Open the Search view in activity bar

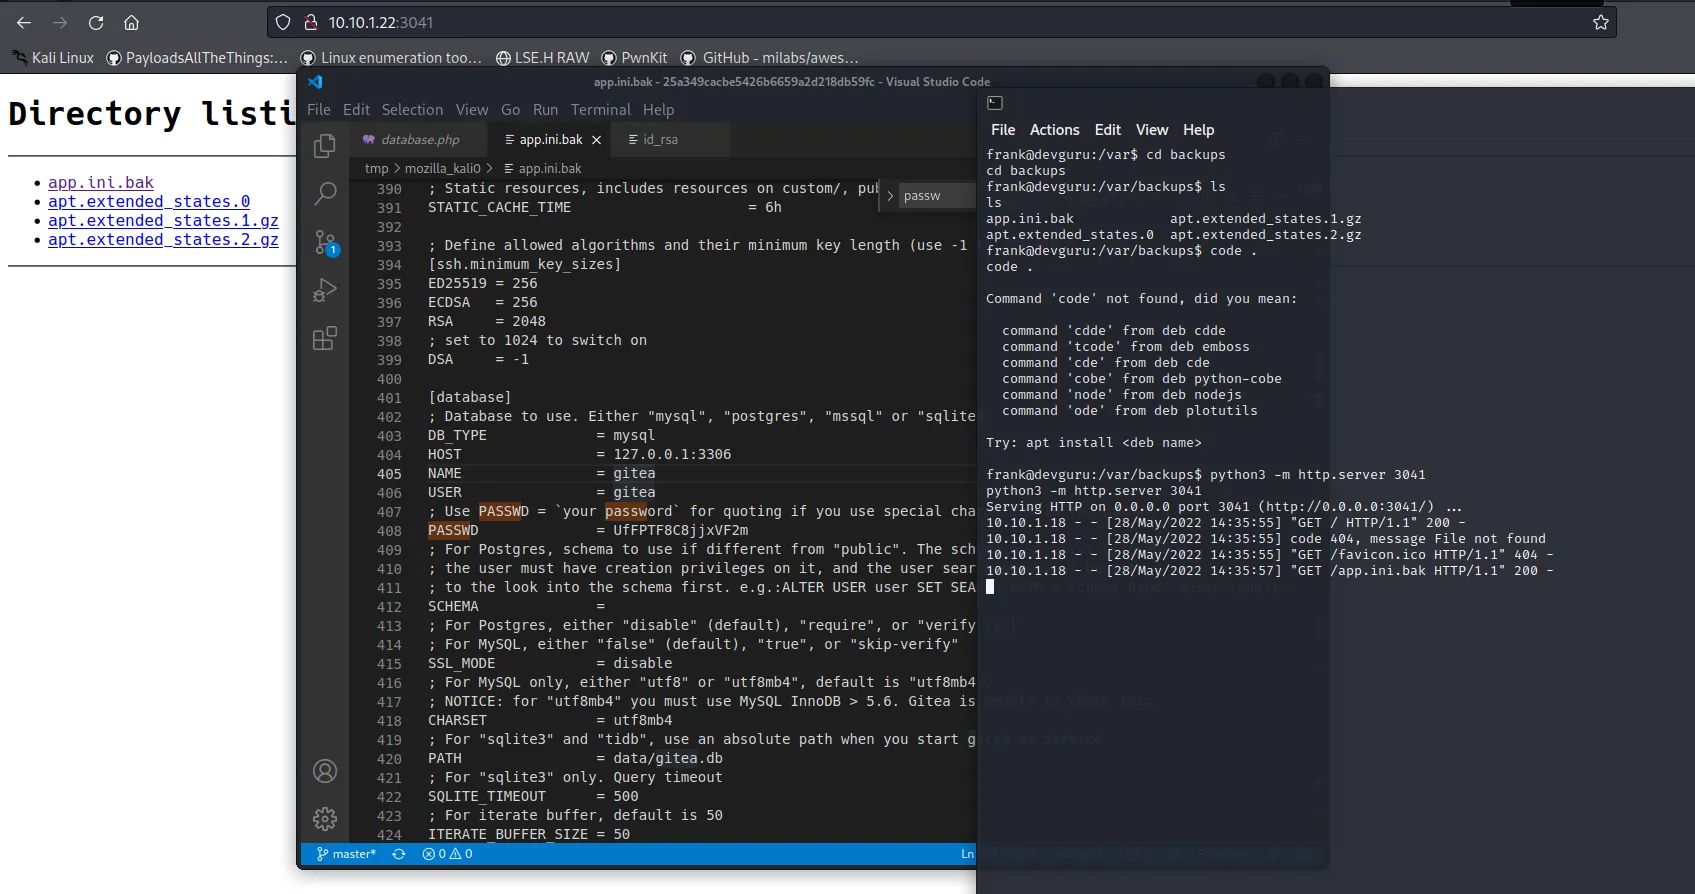325,193
